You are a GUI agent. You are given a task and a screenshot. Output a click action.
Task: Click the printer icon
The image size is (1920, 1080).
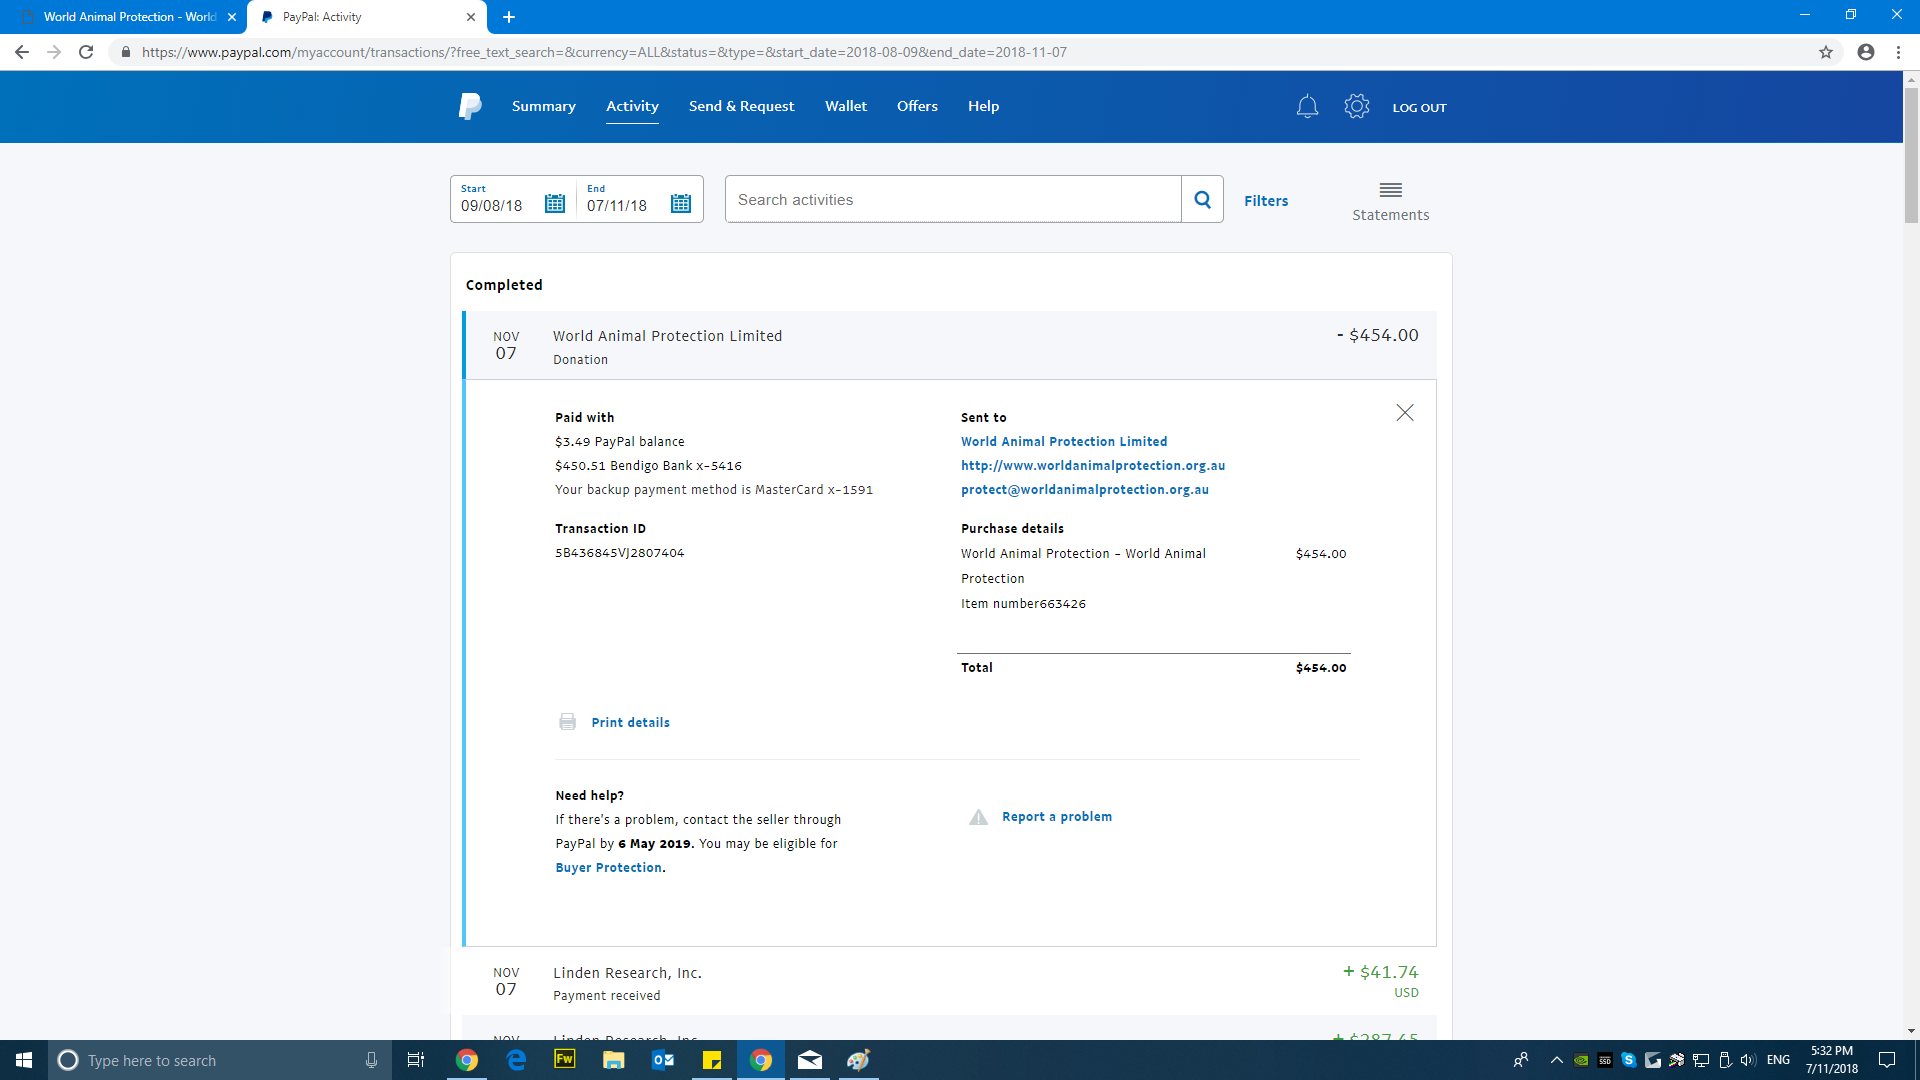tap(567, 722)
